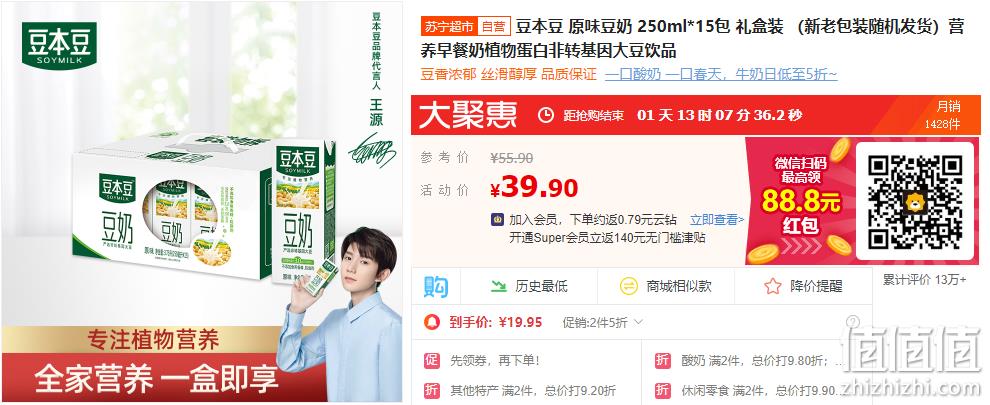Click the 促 tag before 先领券再下单

432,361
